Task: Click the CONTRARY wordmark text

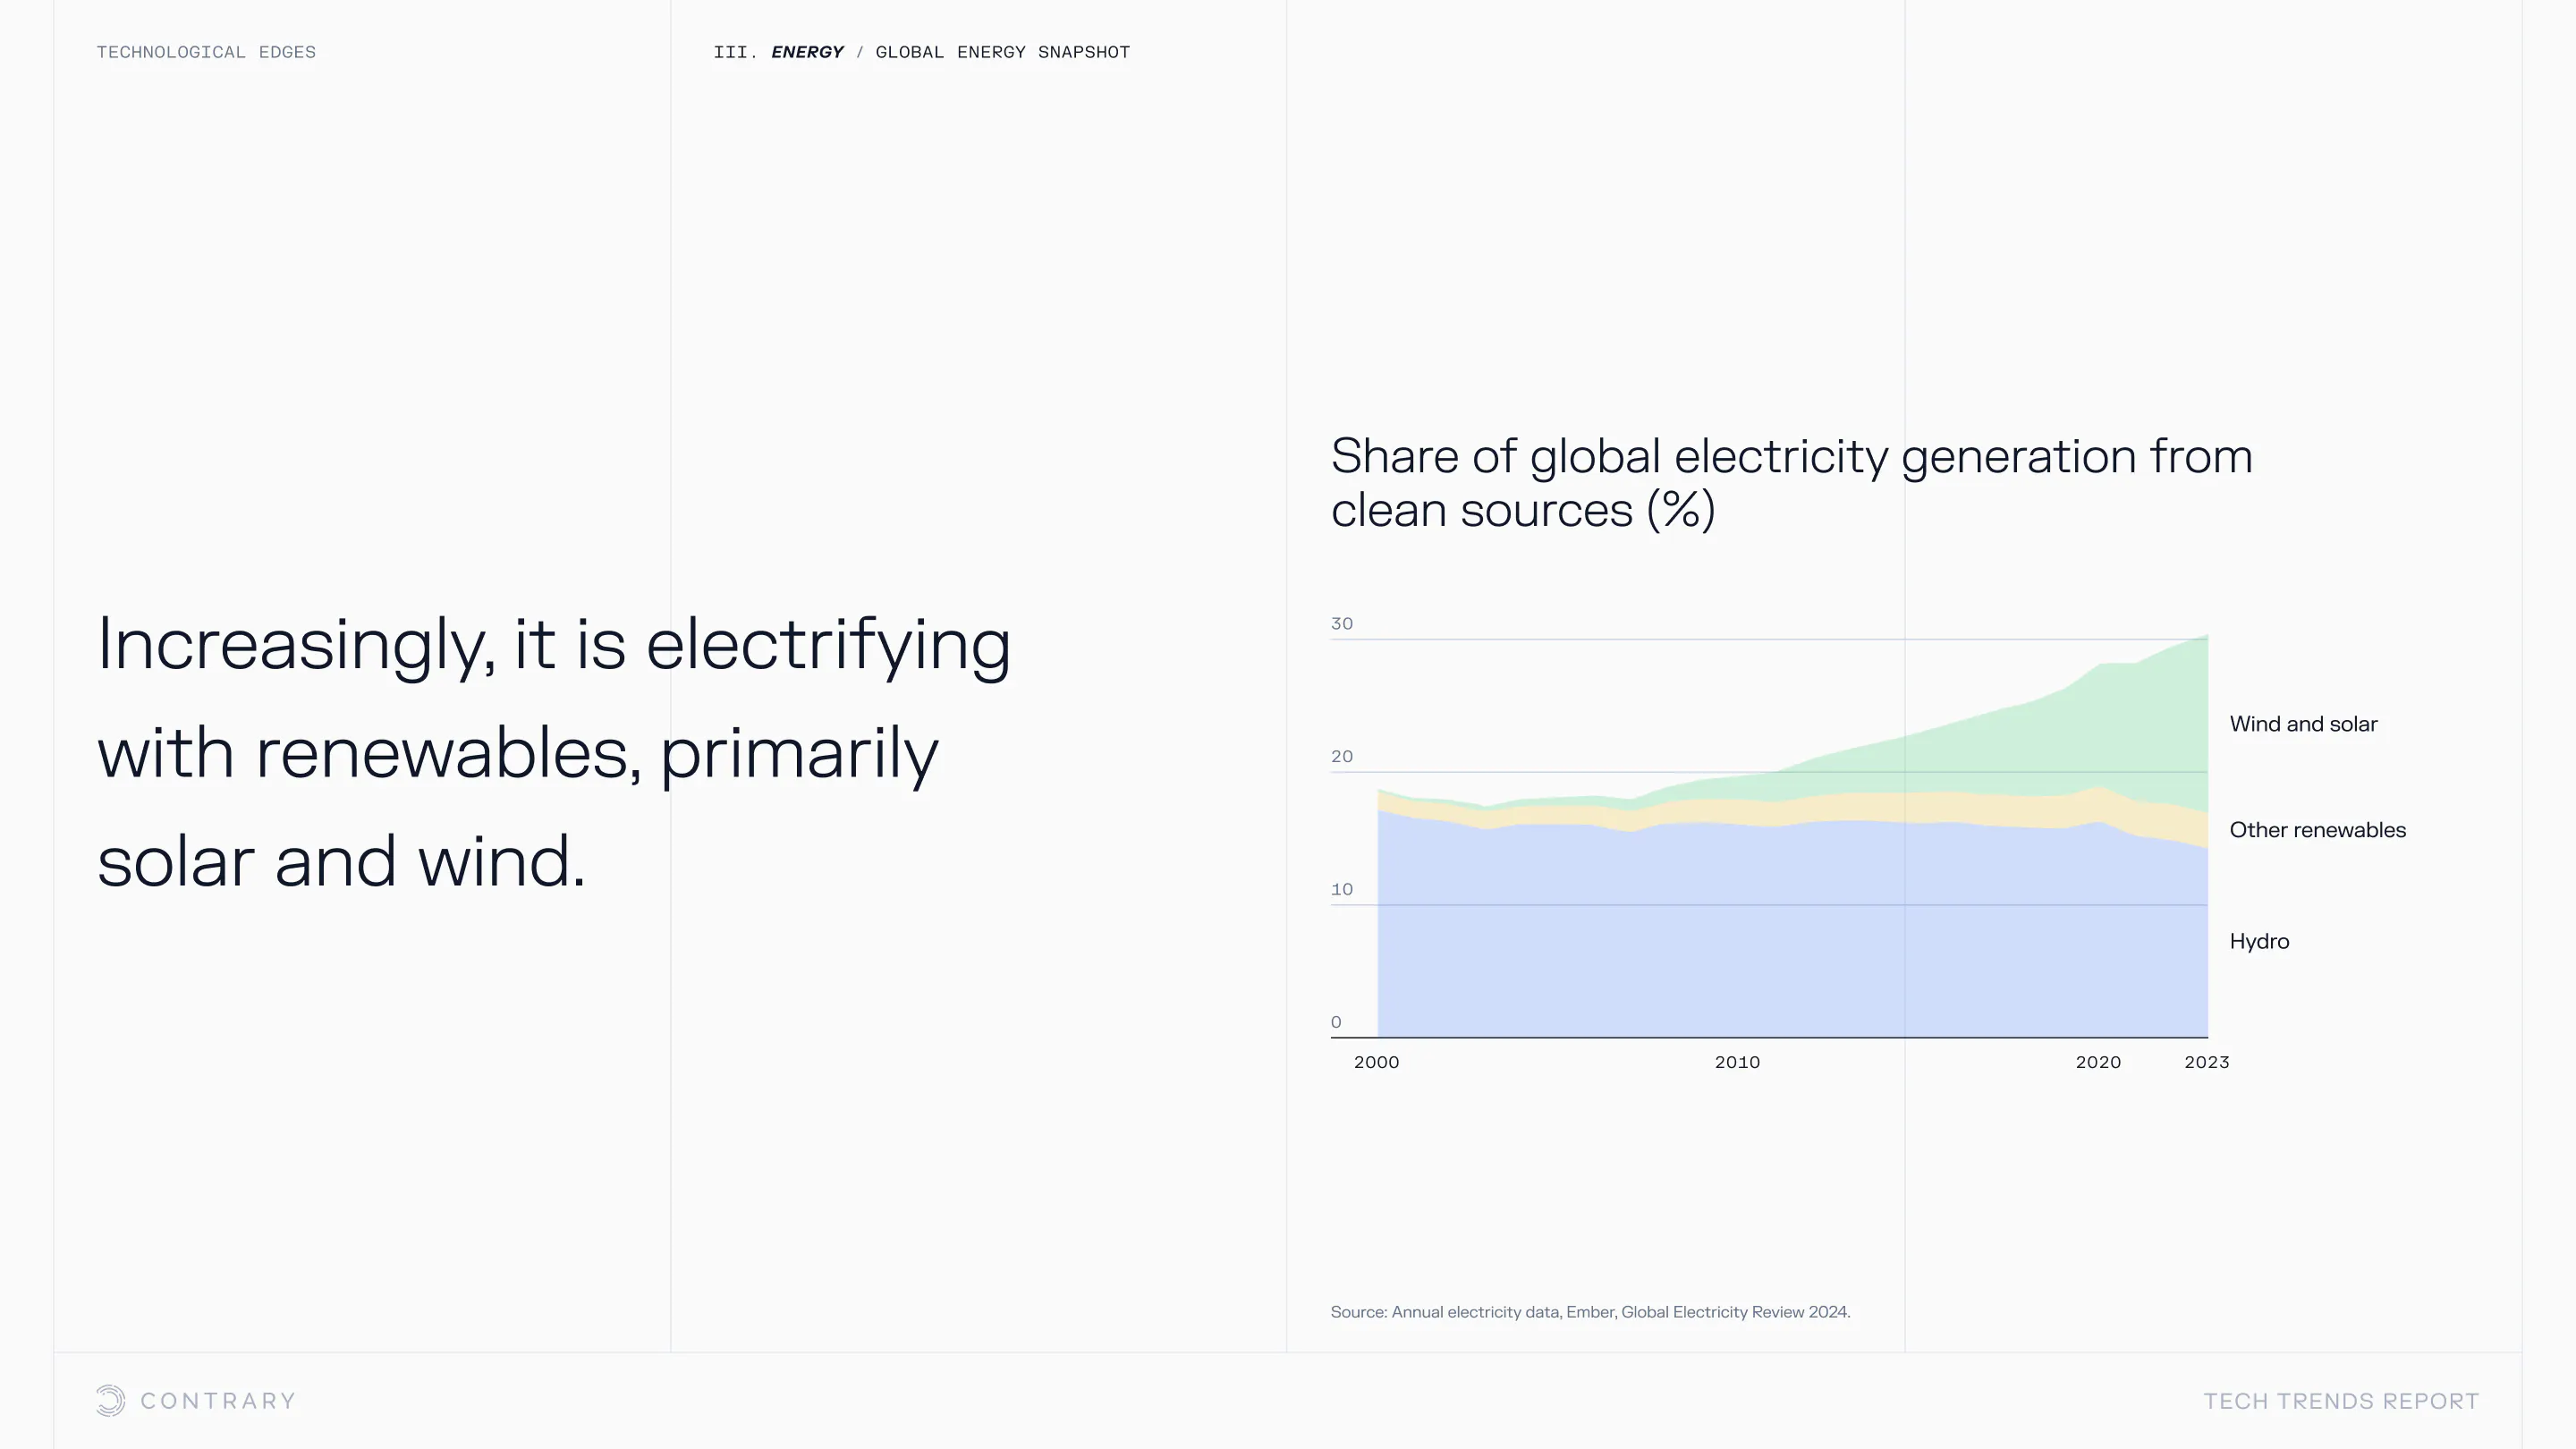Action: pos(218,1401)
